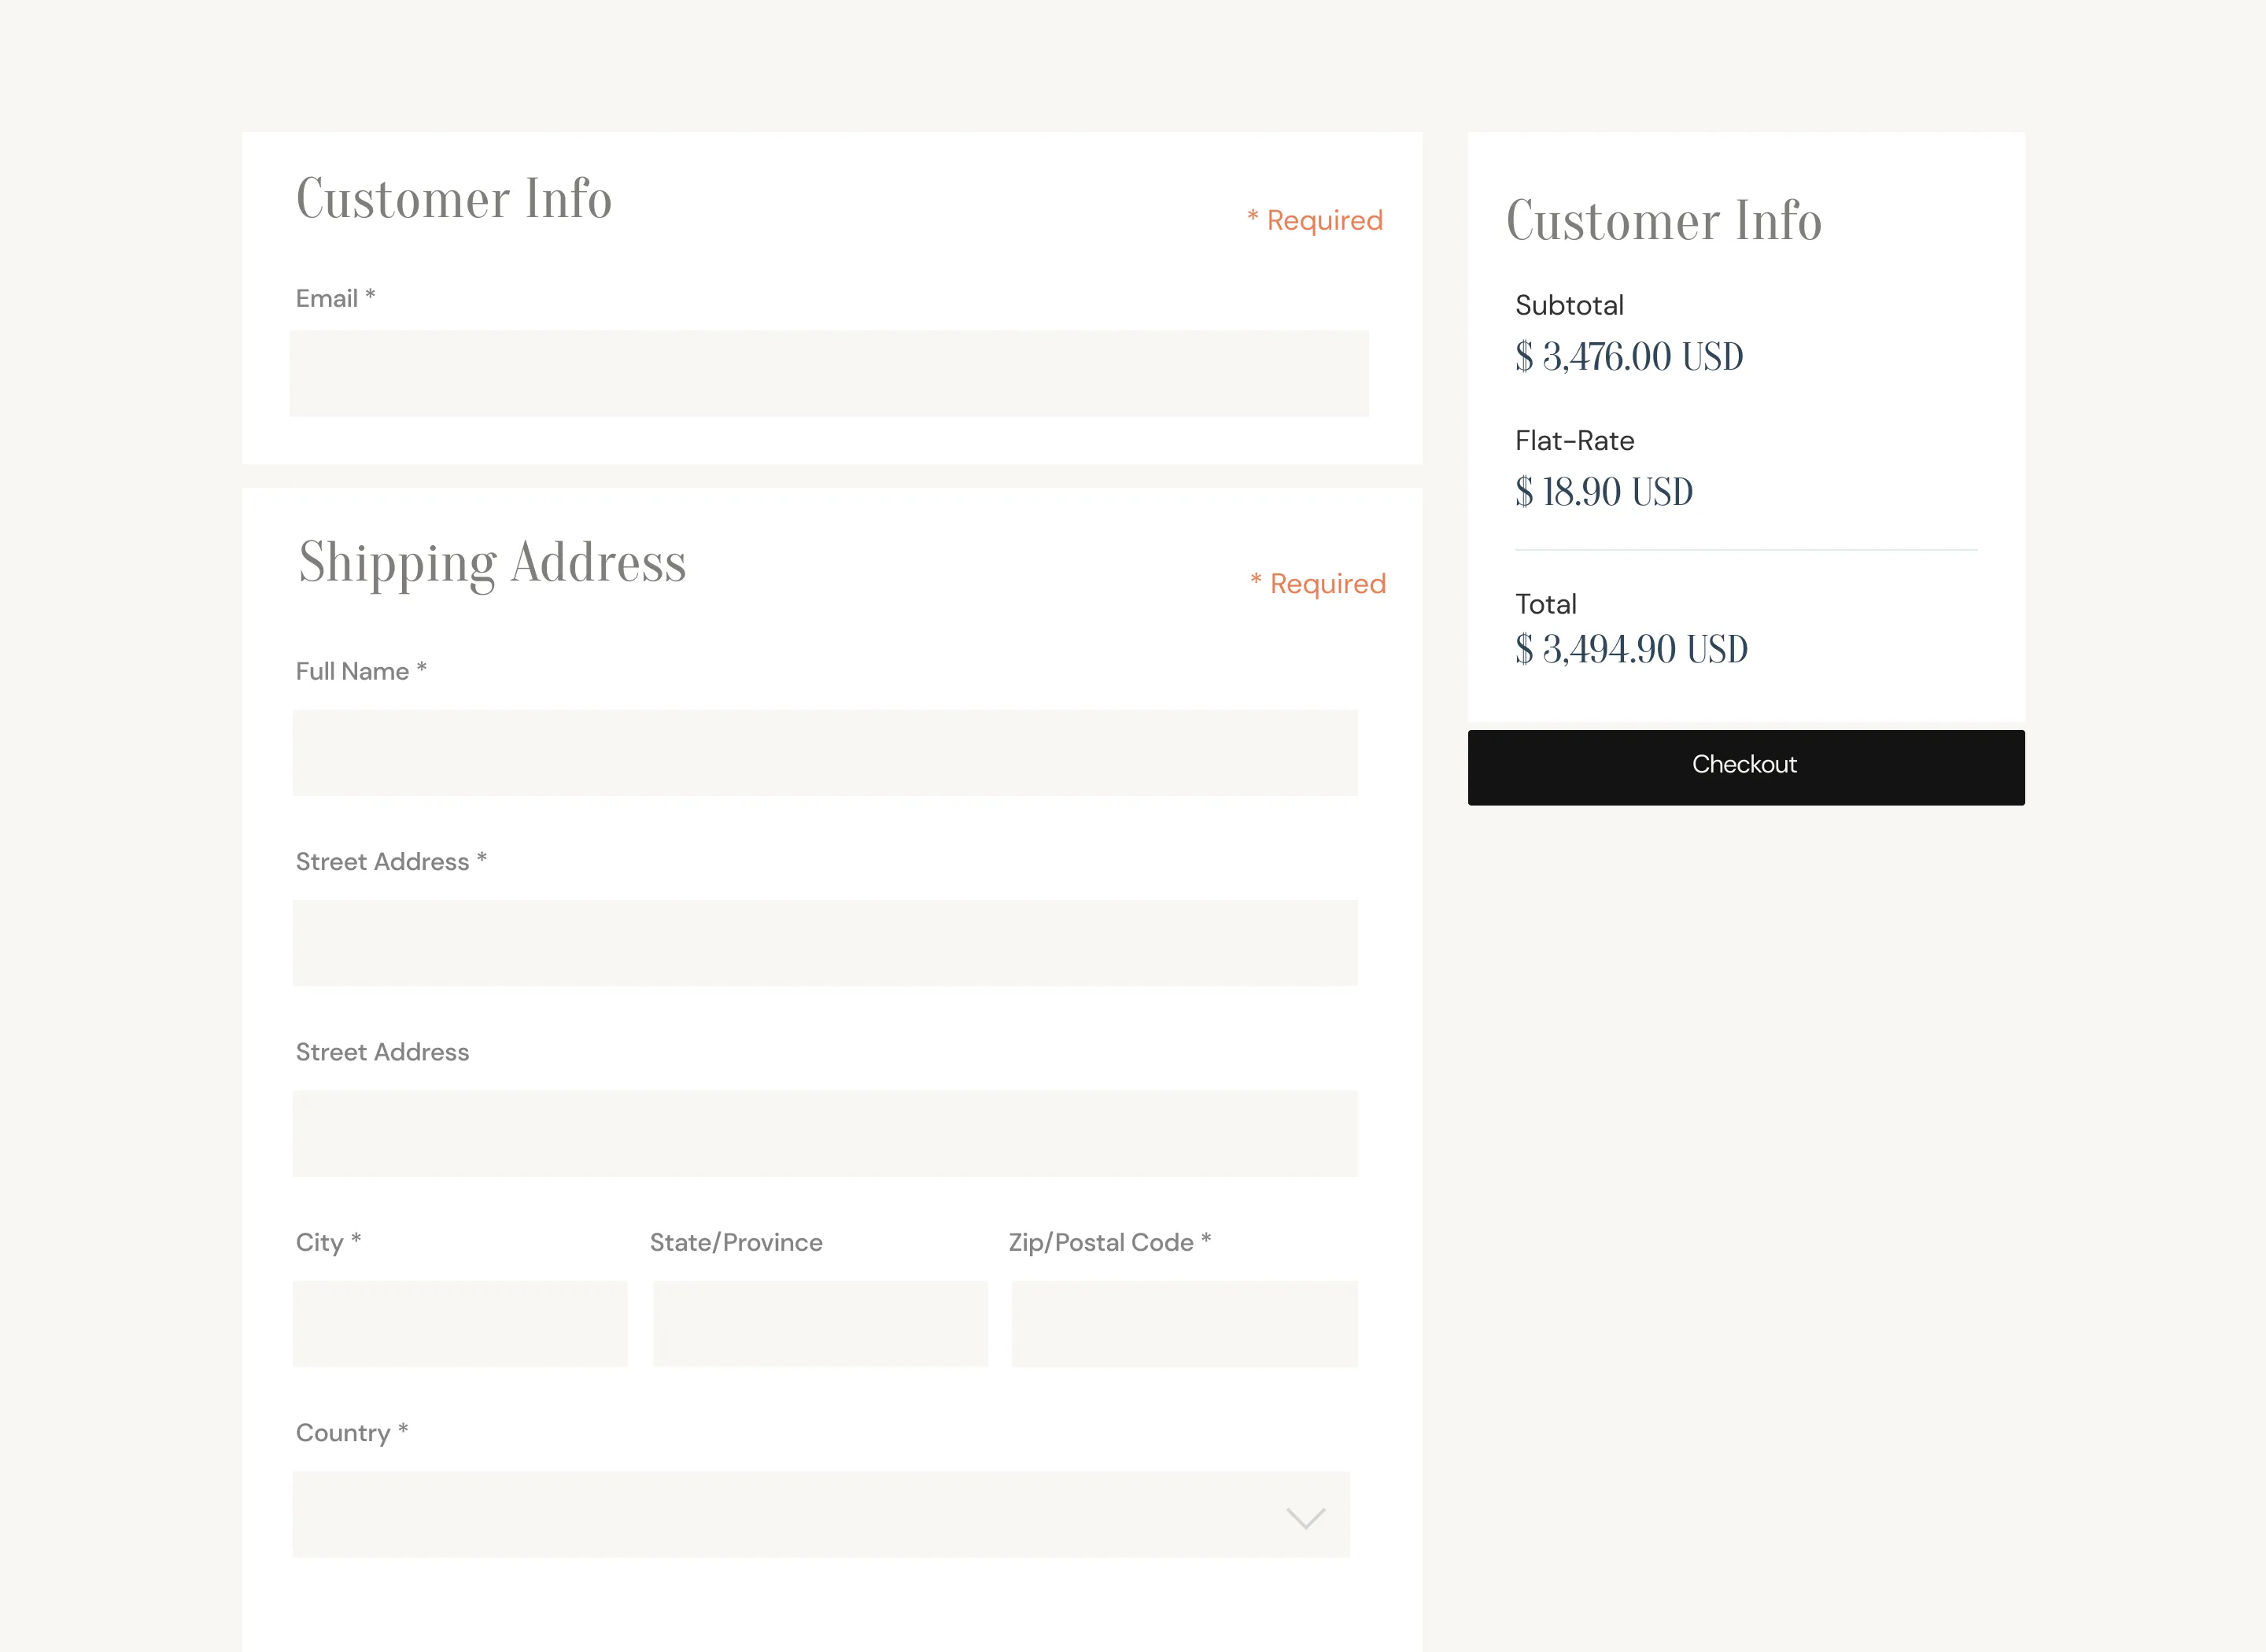
Task: Click the Checkout button
Action: (1744, 765)
